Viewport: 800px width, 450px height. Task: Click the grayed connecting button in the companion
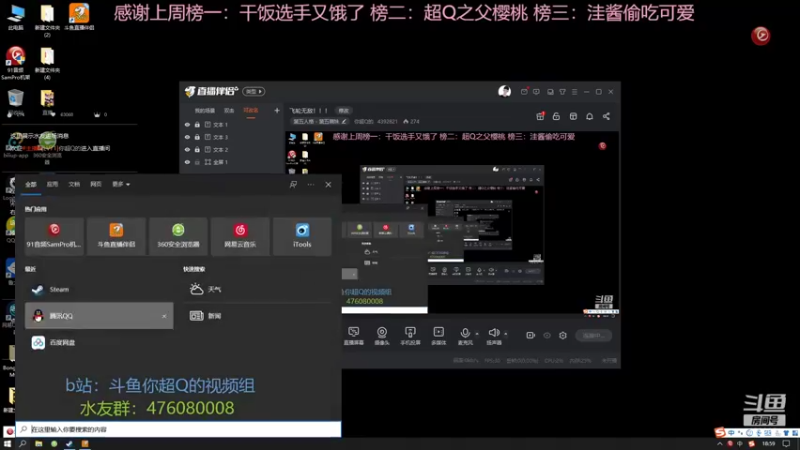pyautogui.click(x=593, y=335)
